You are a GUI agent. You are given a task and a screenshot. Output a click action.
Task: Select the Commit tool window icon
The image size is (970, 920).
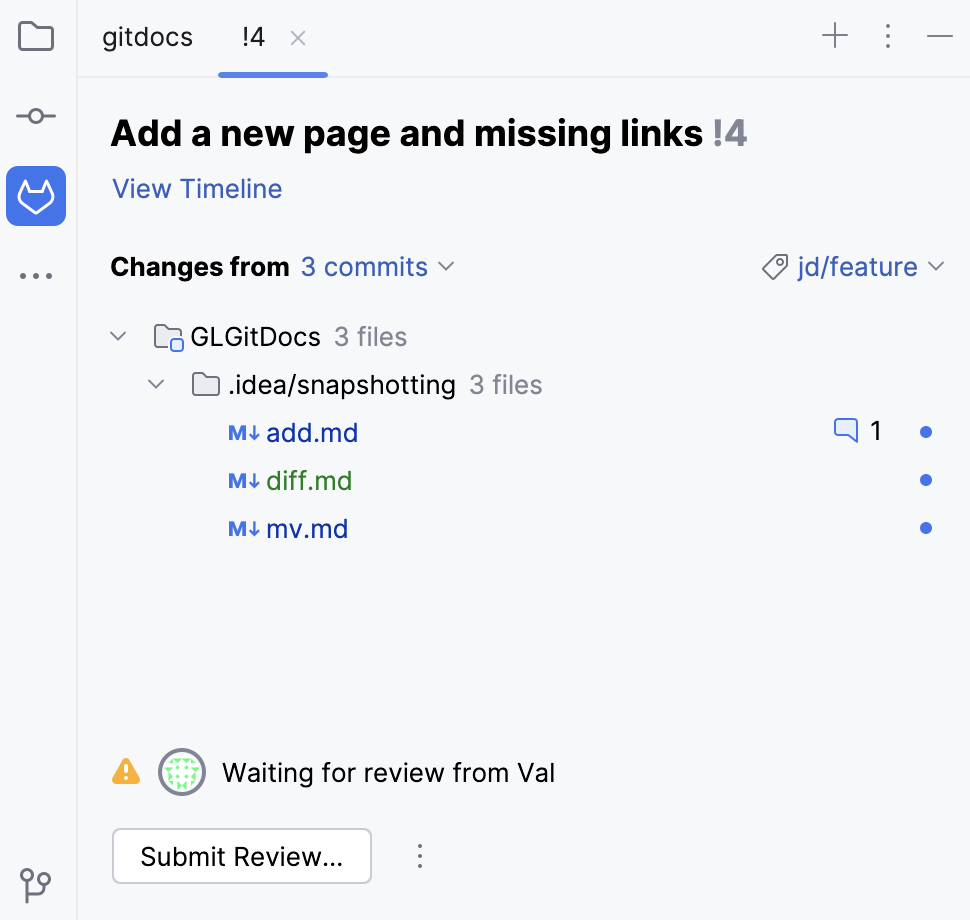tap(36, 116)
